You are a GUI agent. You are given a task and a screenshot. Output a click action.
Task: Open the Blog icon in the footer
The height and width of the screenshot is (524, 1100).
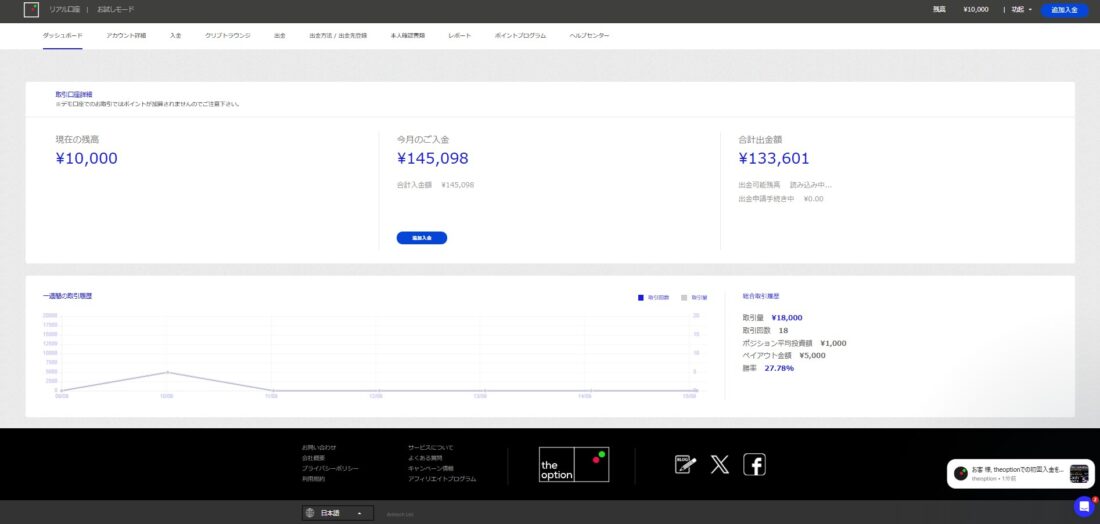click(x=685, y=464)
